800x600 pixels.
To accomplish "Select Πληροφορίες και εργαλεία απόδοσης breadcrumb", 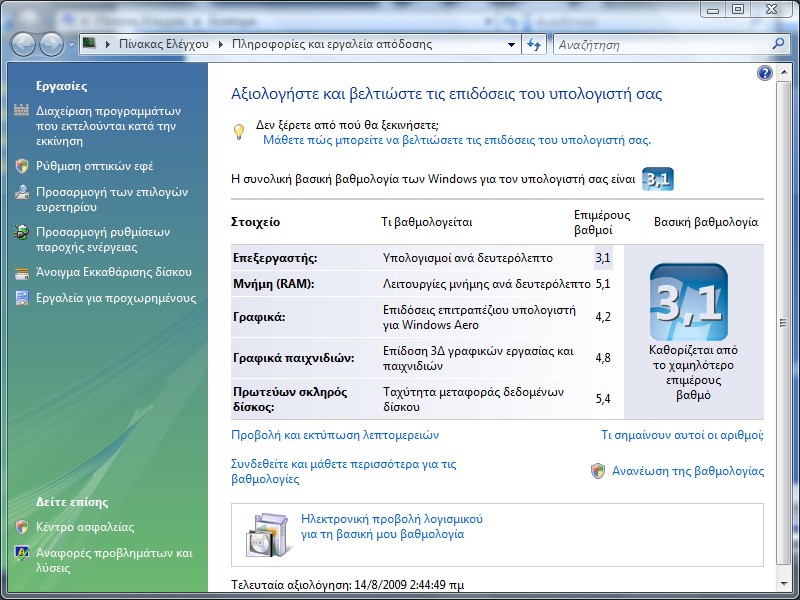I will tap(332, 44).
